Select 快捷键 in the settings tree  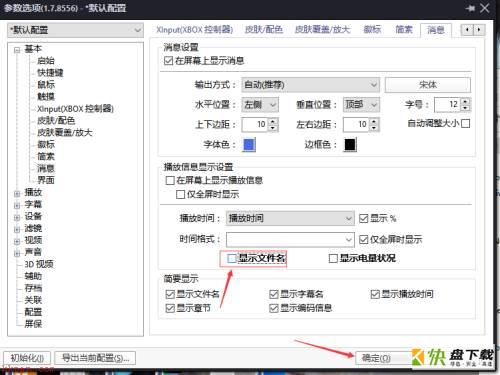tap(50, 73)
